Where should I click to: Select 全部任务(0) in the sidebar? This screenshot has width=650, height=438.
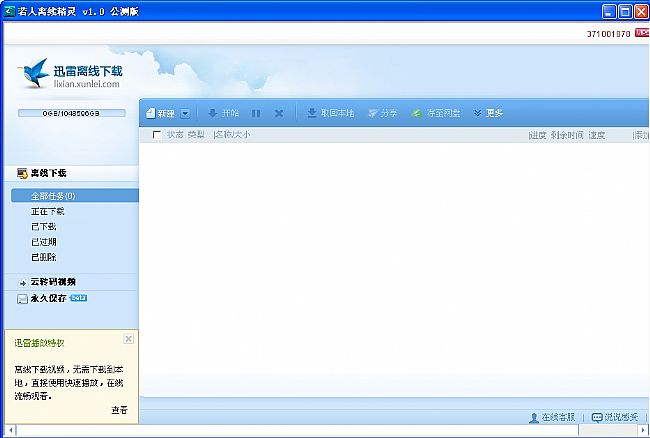pyautogui.click(x=75, y=196)
